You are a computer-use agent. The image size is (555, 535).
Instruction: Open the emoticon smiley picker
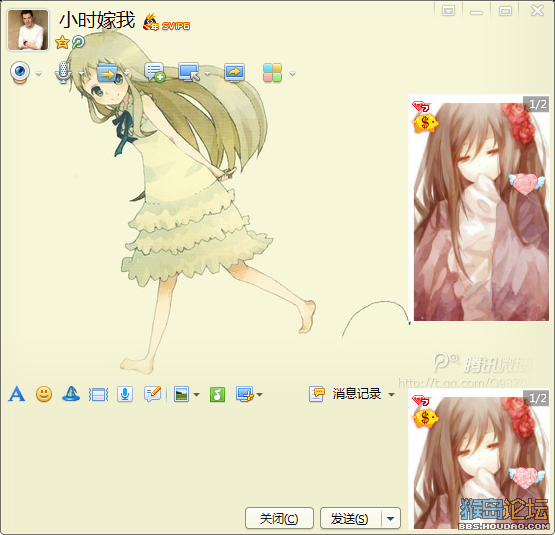[44, 394]
